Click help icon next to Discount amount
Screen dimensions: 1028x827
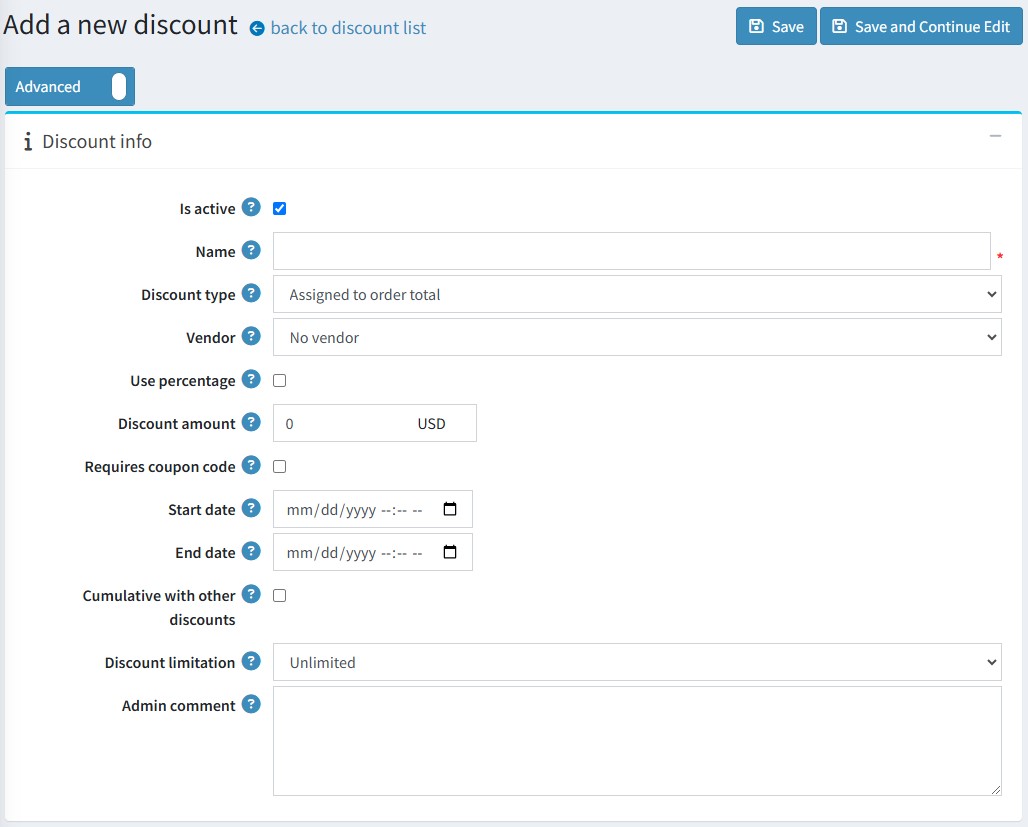pyautogui.click(x=251, y=423)
